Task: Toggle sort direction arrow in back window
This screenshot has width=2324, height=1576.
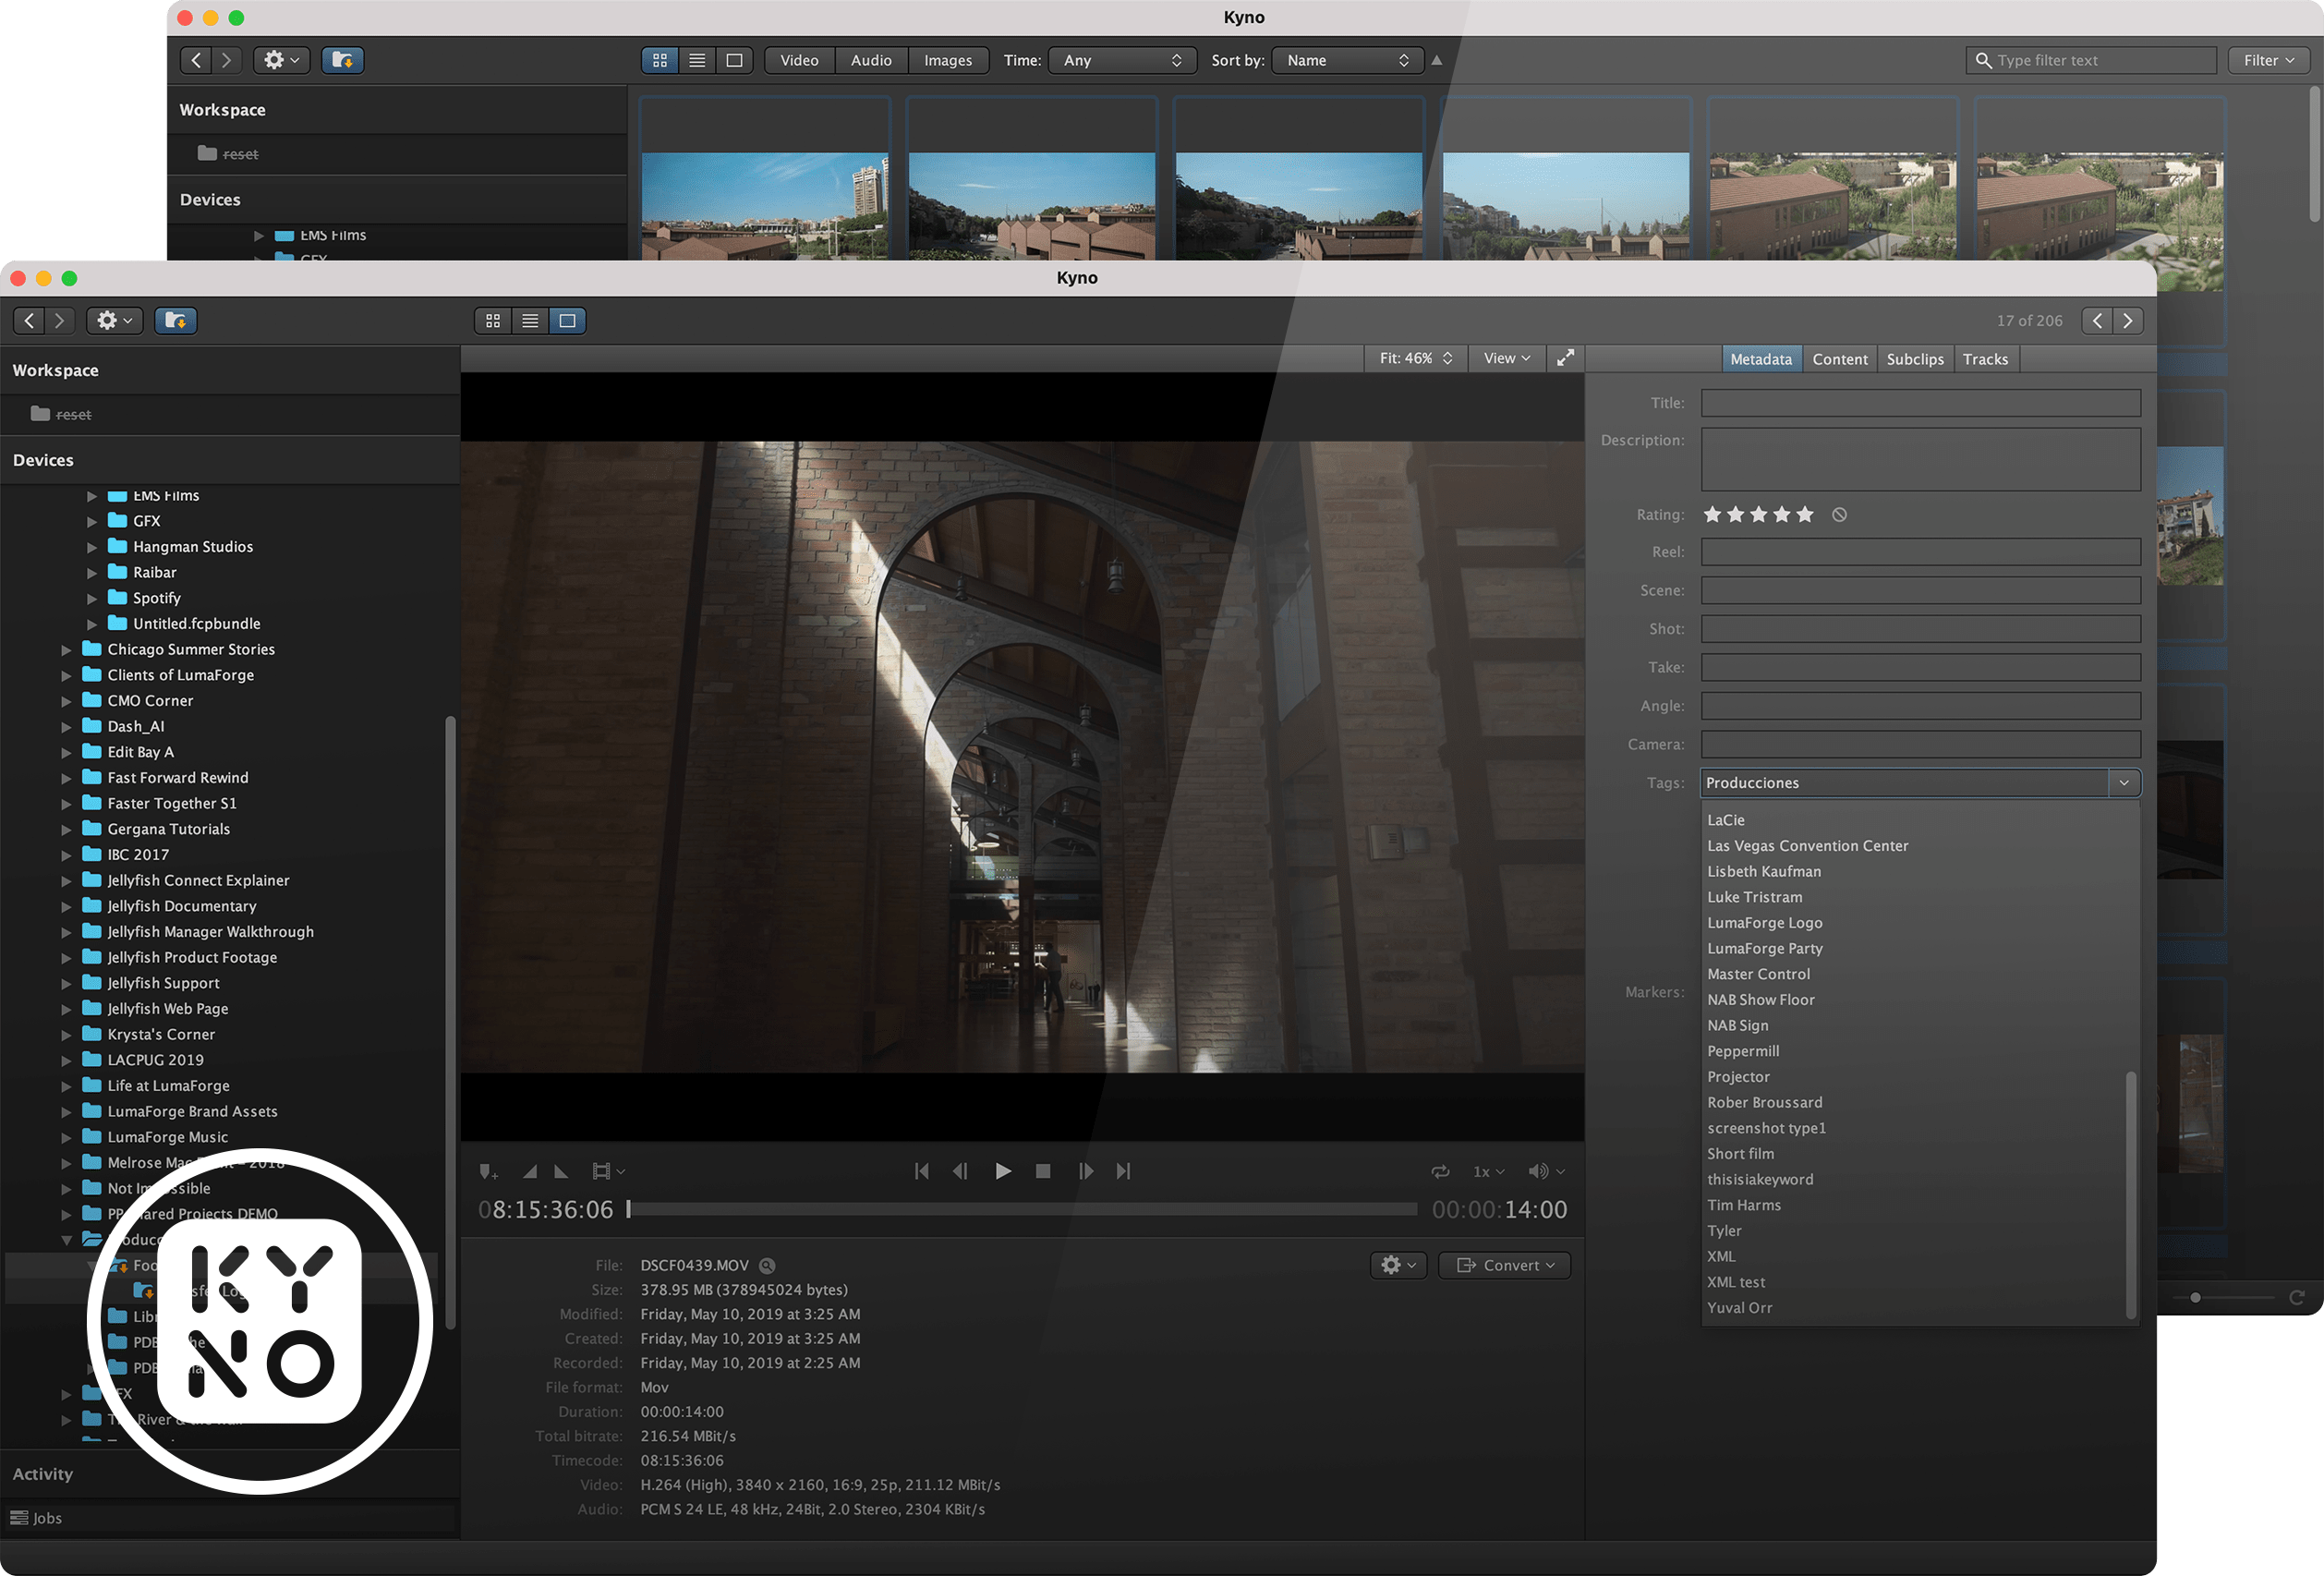Action: click(x=1436, y=60)
